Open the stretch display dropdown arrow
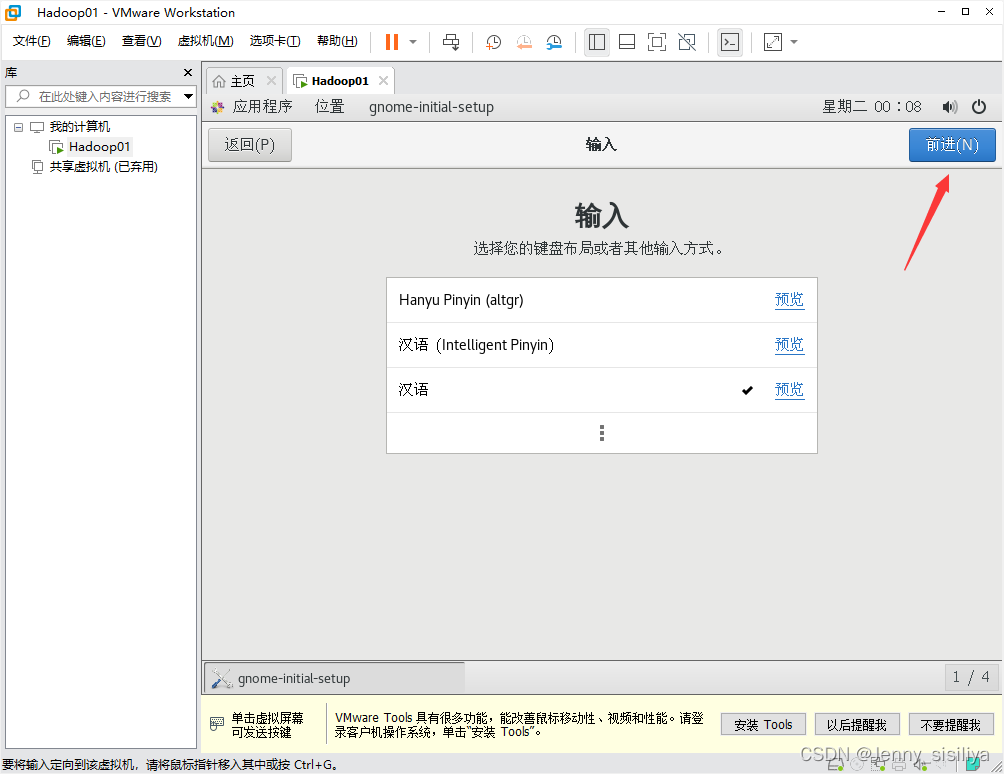Viewport: 1004px width, 774px height. coord(794,42)
